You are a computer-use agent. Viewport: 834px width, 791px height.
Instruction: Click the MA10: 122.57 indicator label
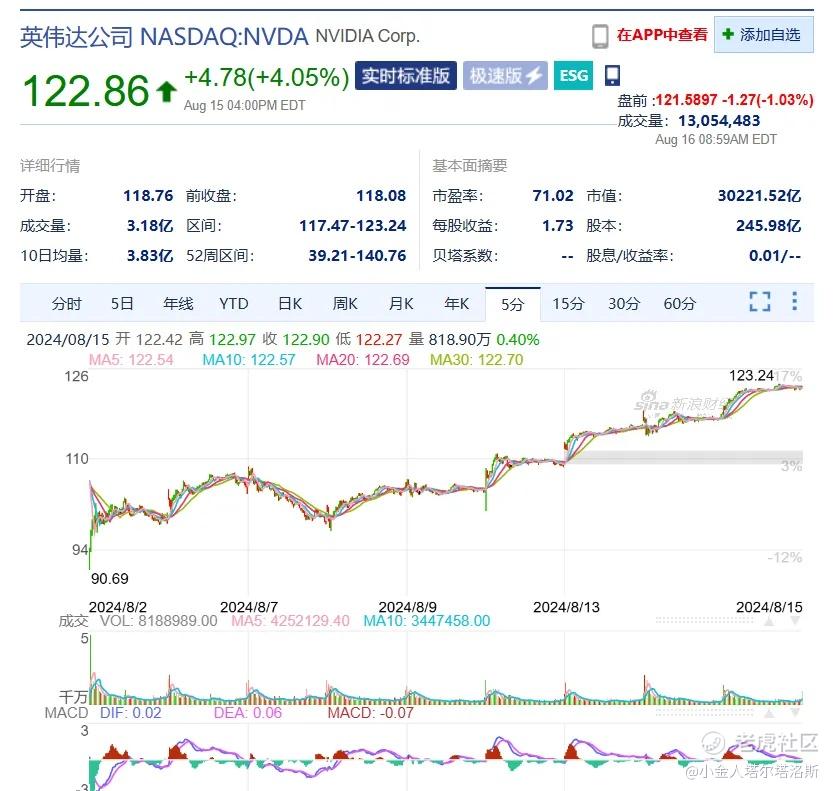tap(248, 360)
